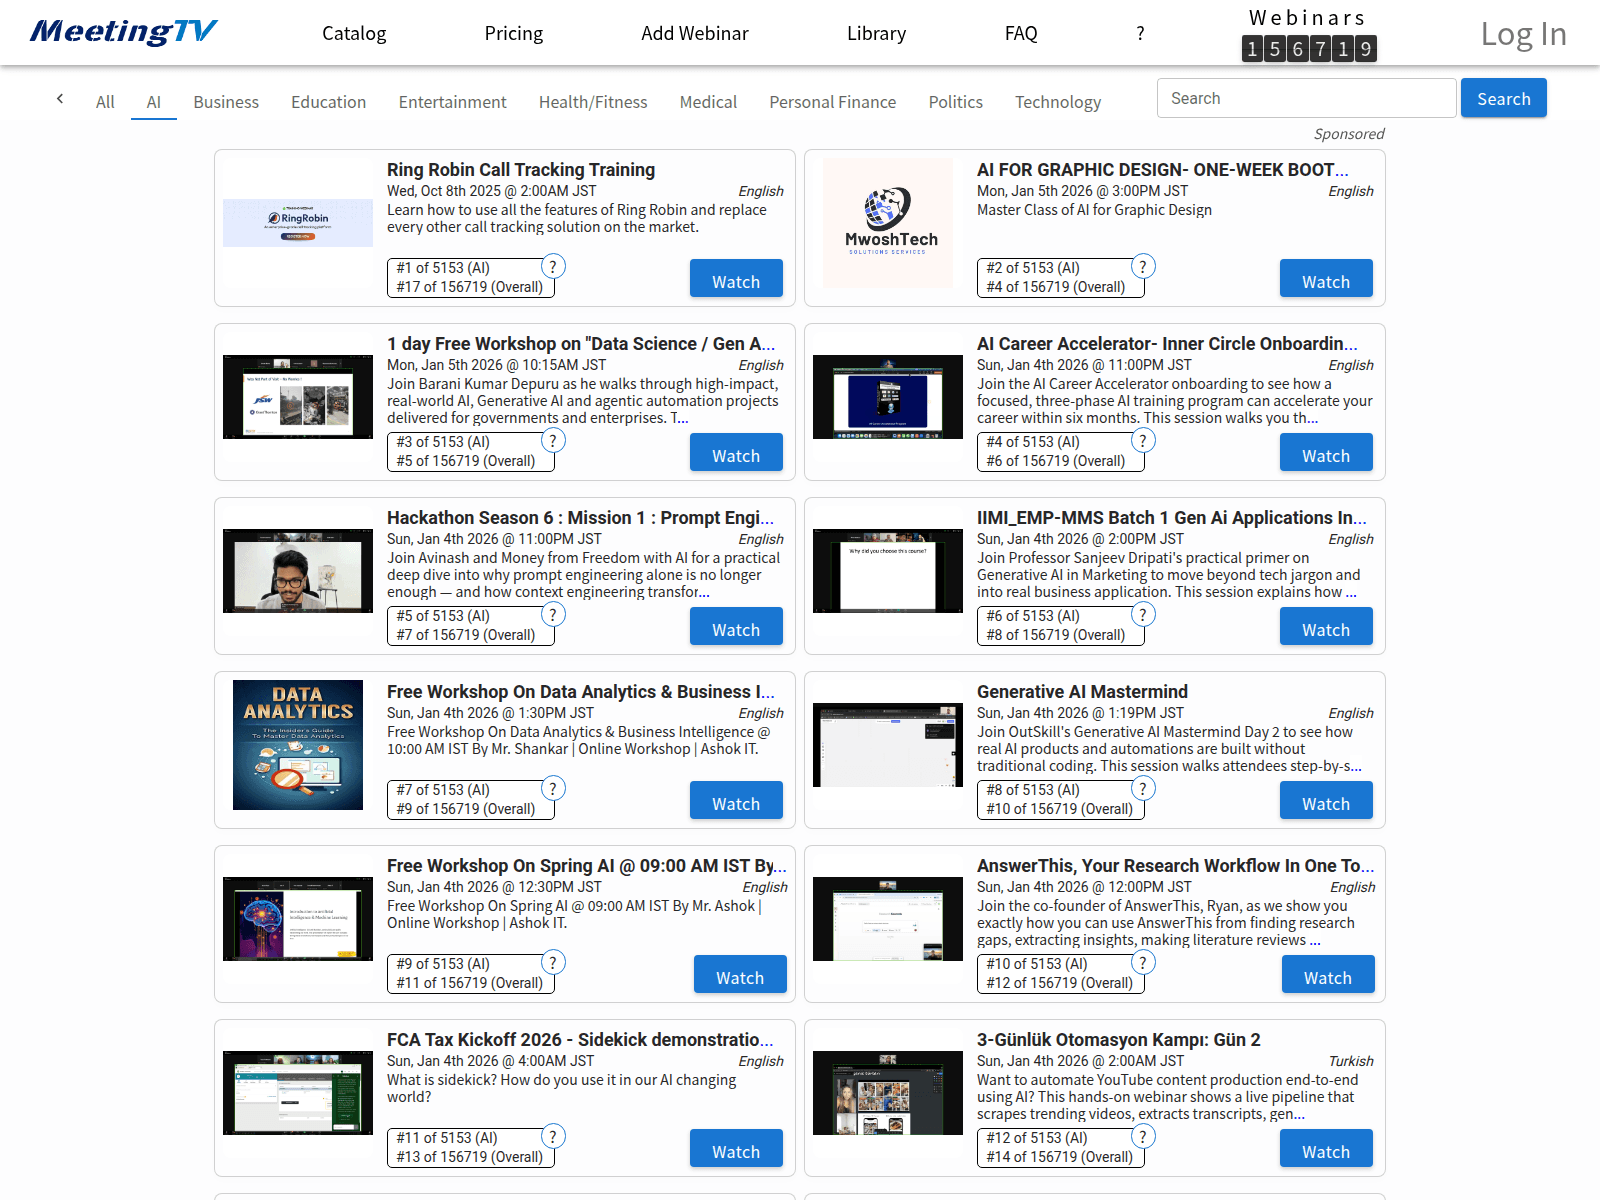Open ranking help icon on Hackathon Season 6 card

click(x=553, y=614)
